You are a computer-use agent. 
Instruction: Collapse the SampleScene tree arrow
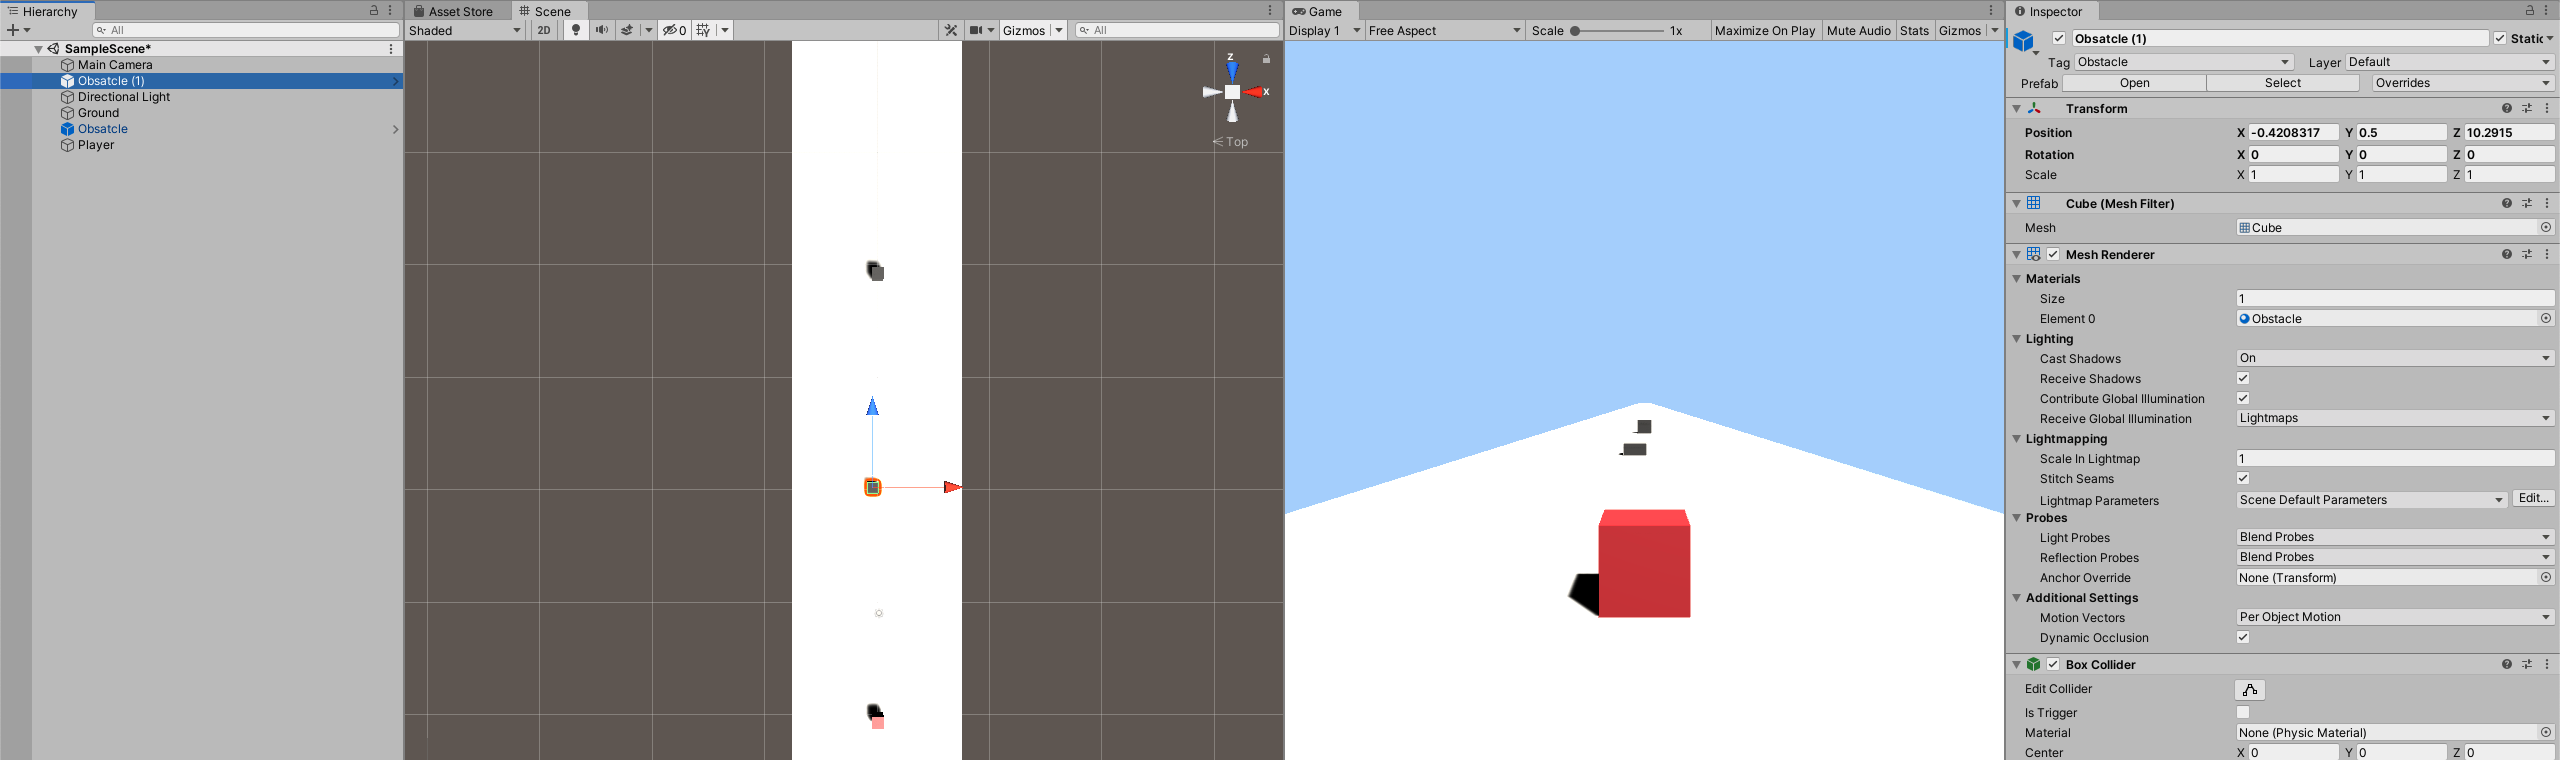click(38, 49)
